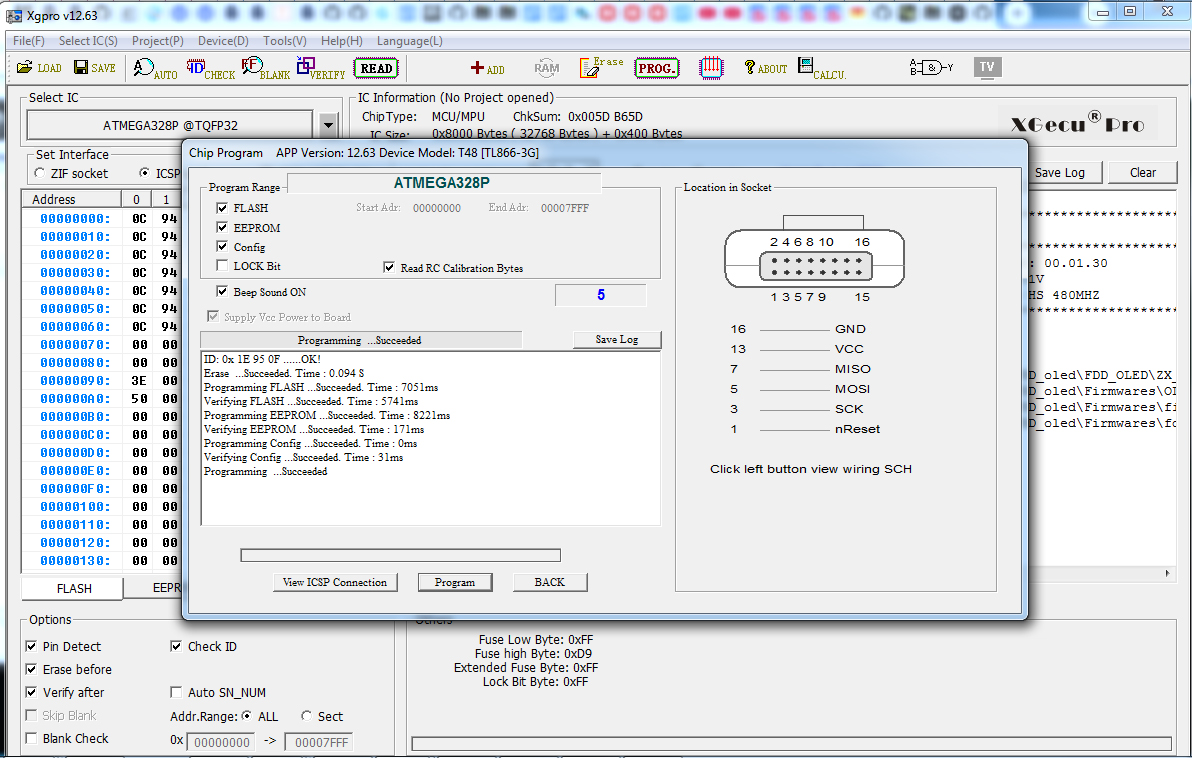Click the PROG. toolbar button
The height and width of the screenshot is (758, 1192).
coord(656,68)
